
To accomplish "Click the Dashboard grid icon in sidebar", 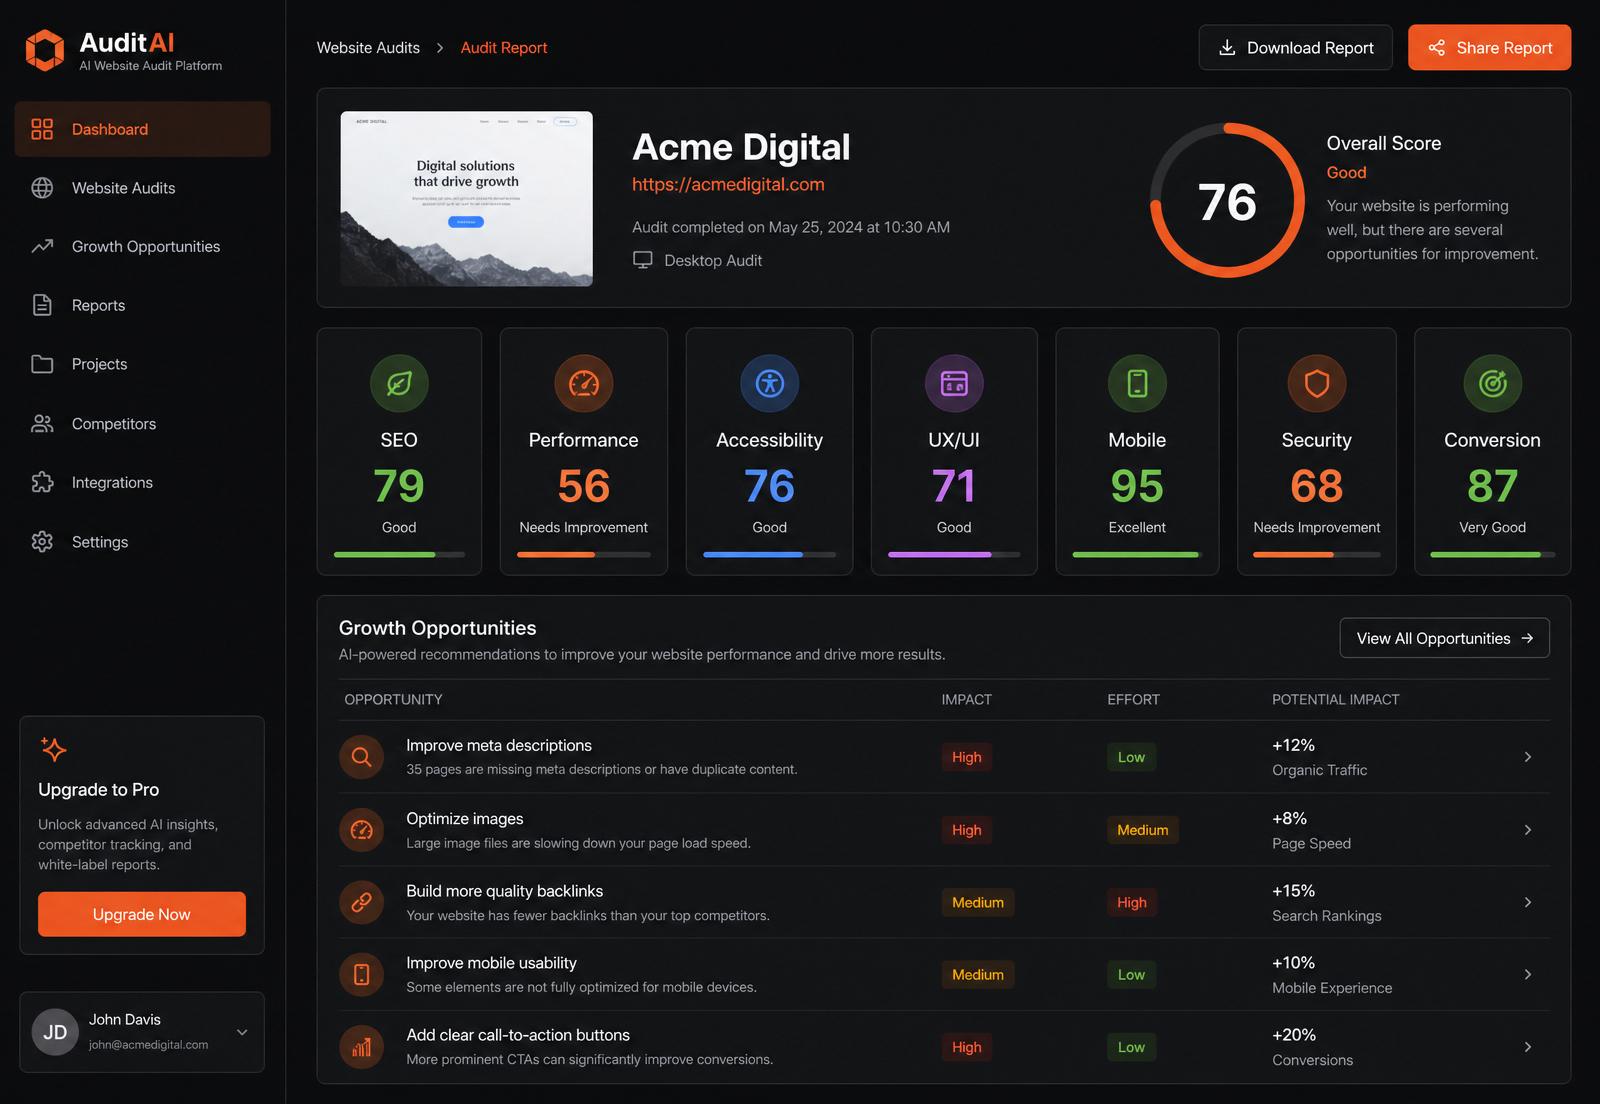I will 42,129.
